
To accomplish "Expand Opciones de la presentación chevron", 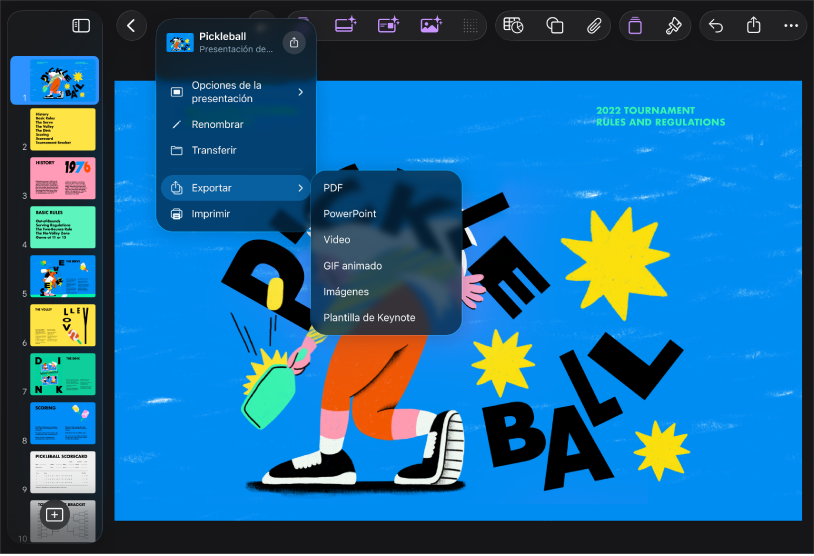I will [x=301, y=92].
